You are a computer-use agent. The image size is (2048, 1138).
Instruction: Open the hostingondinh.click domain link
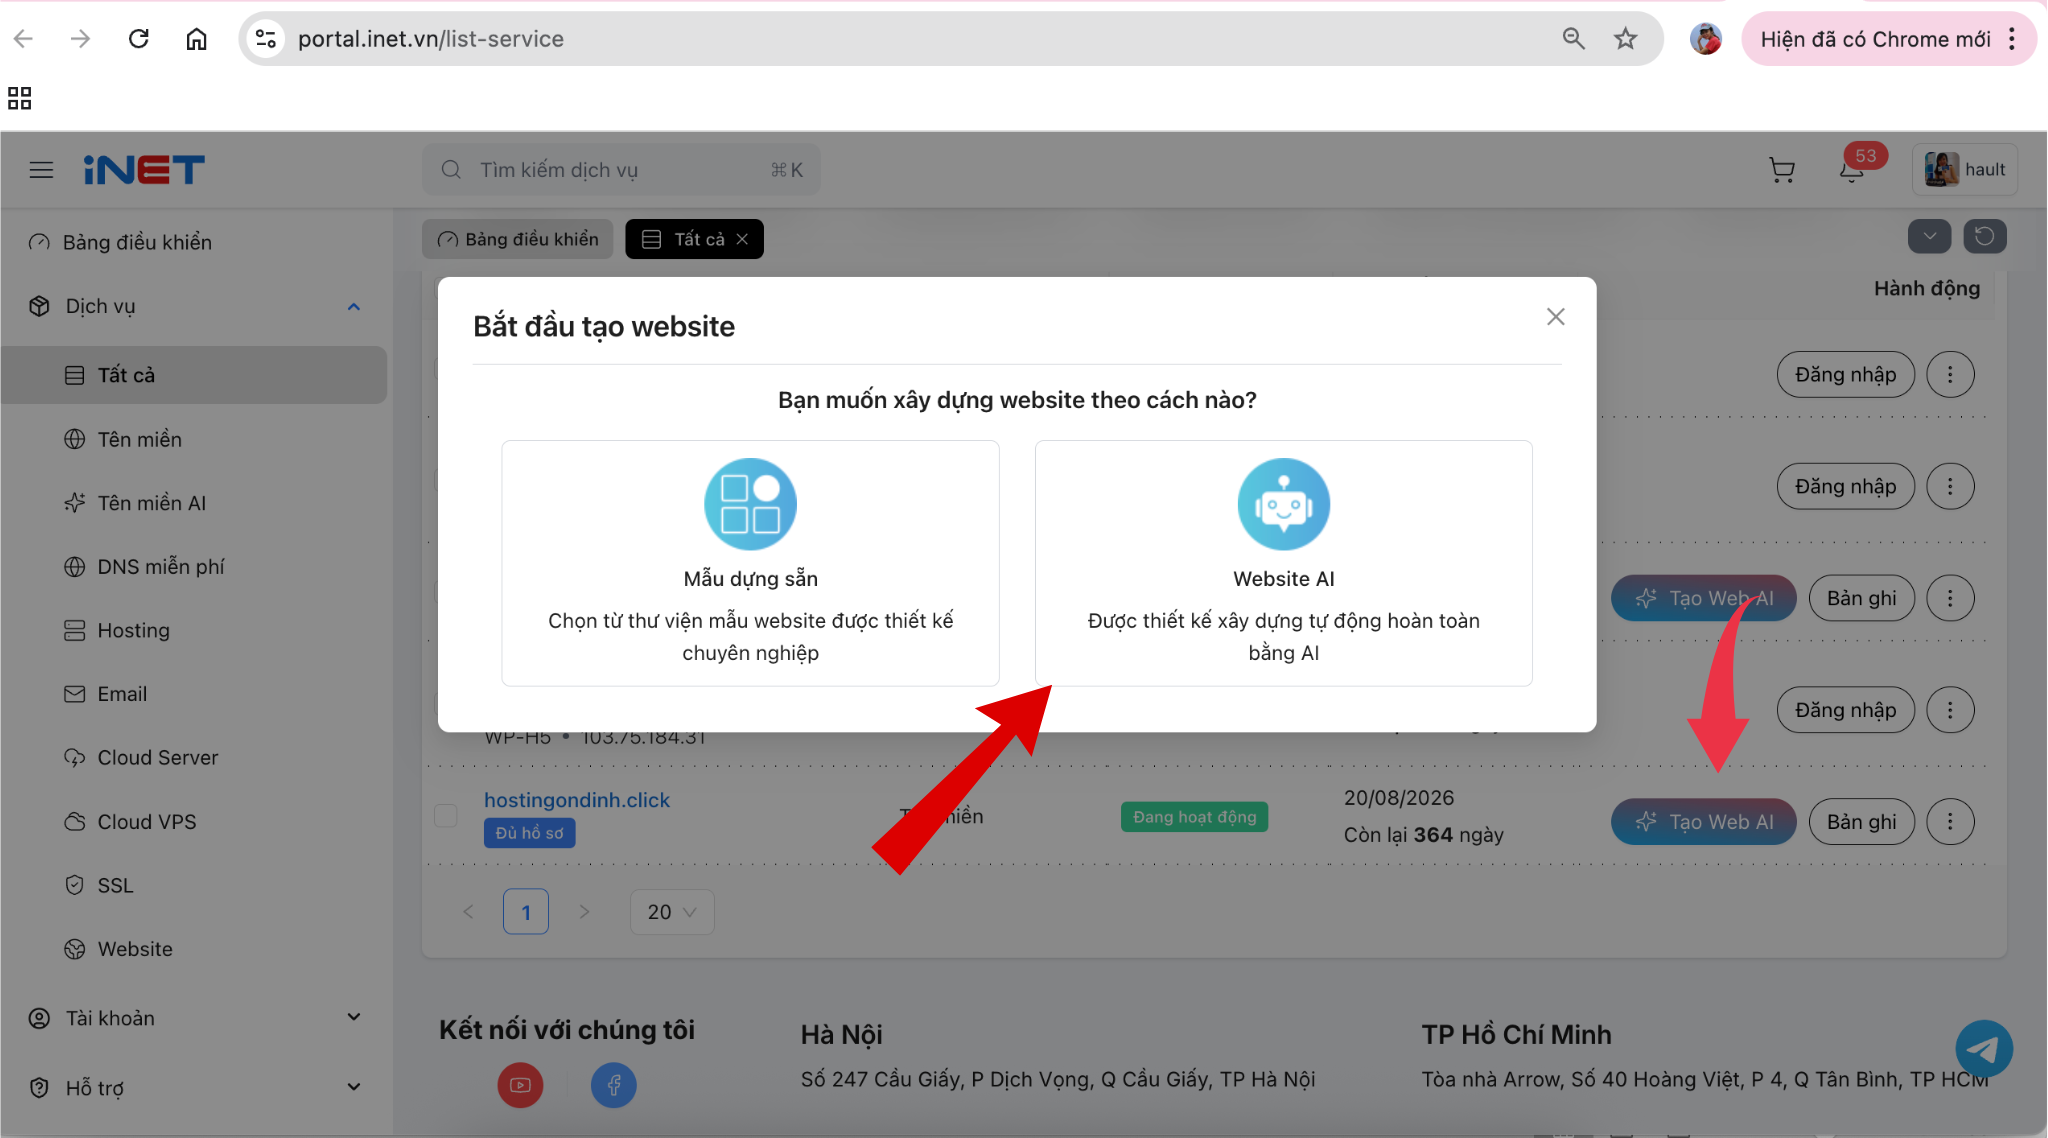click(577, 799)
